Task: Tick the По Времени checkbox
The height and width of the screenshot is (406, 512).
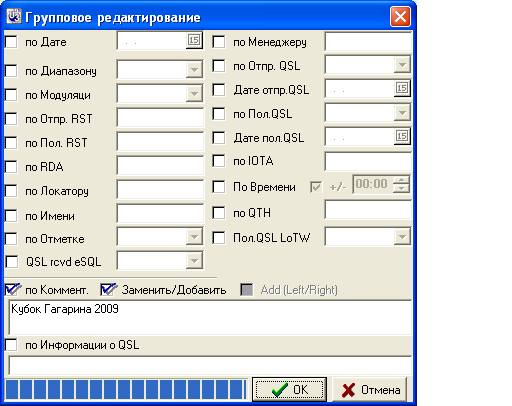Action: tap(219, 187)
